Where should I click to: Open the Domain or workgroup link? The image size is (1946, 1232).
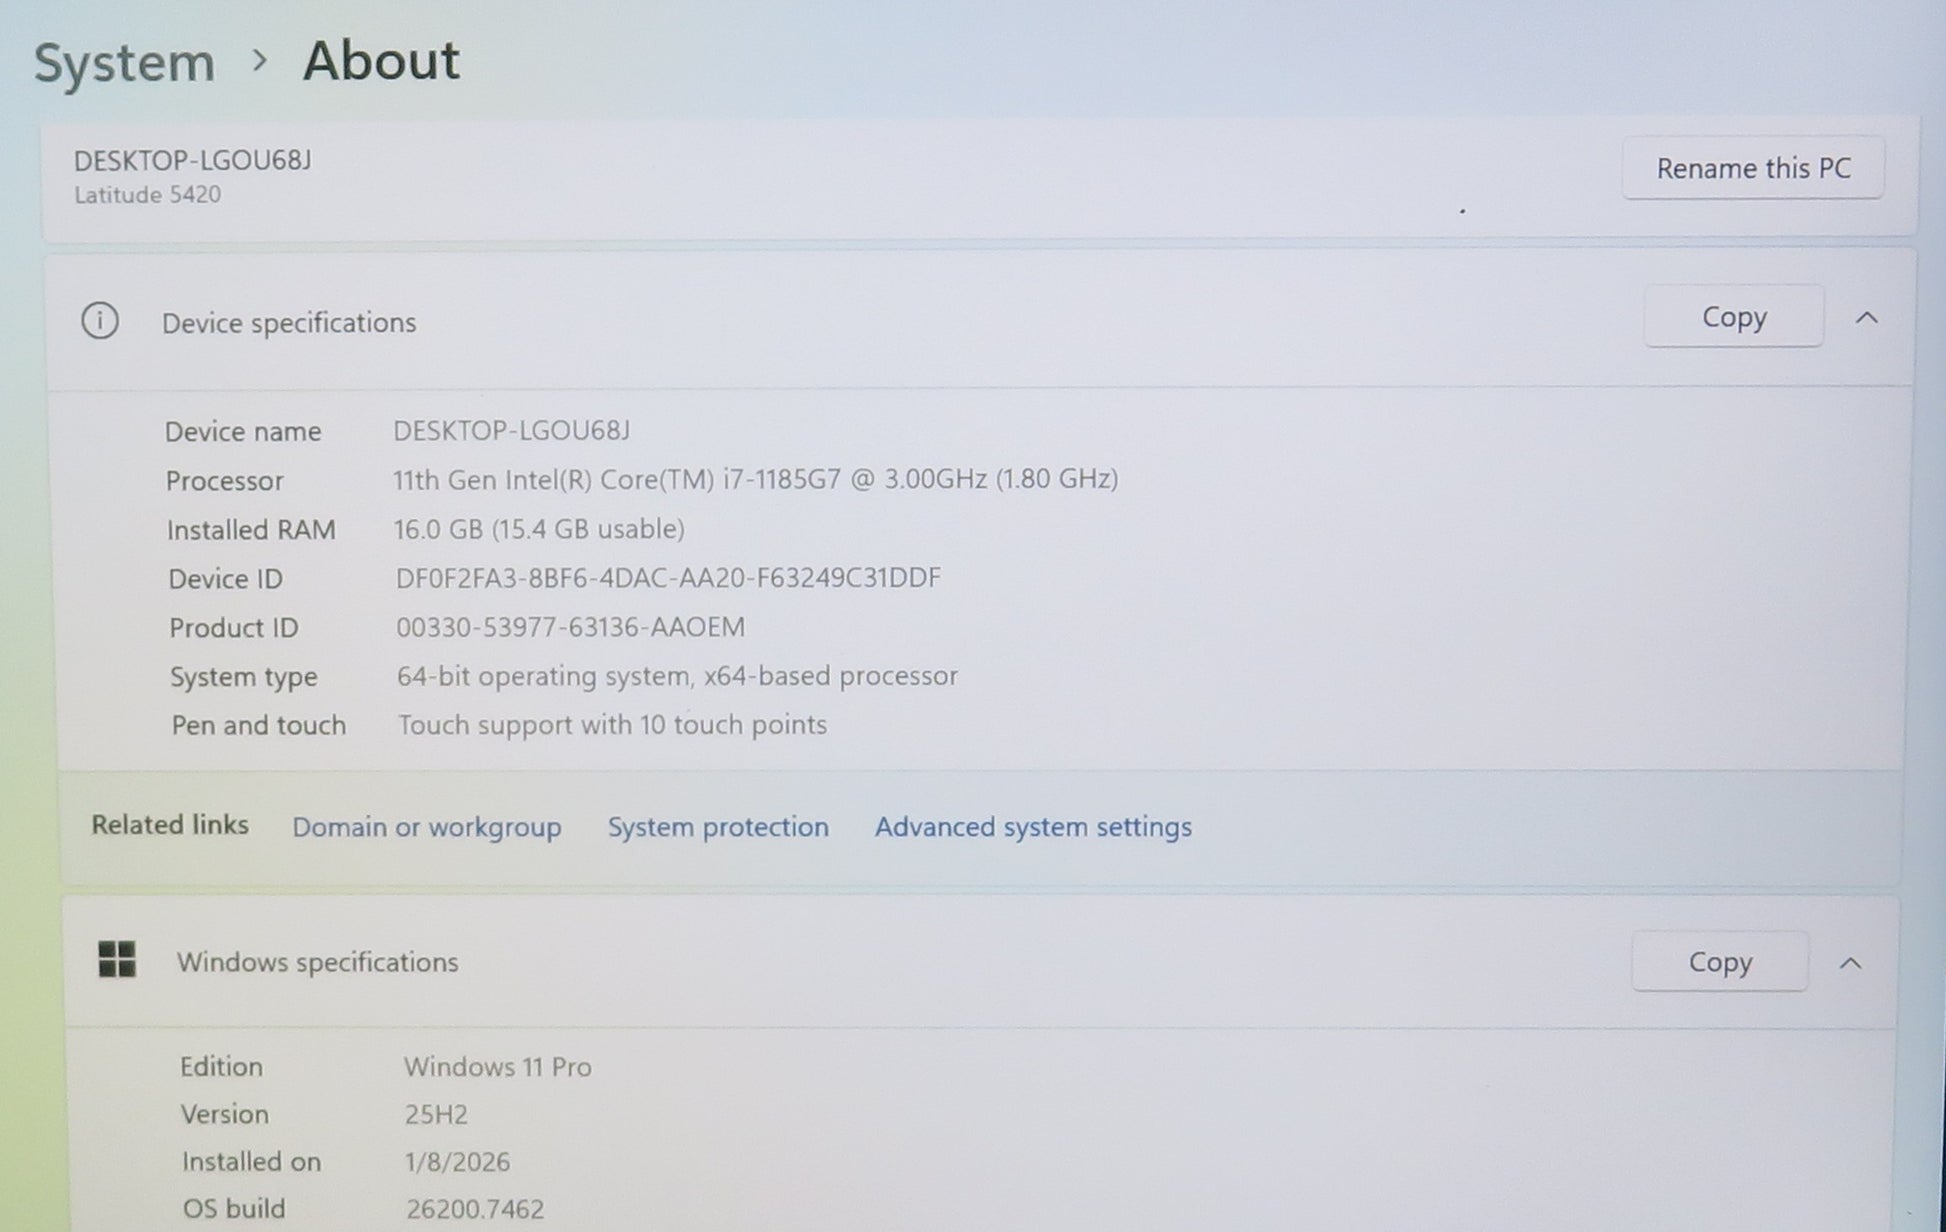(x=426, y=827)
